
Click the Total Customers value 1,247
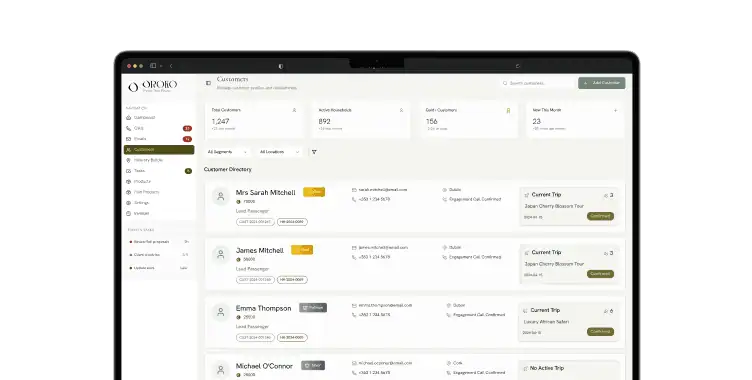coord(220,121)
